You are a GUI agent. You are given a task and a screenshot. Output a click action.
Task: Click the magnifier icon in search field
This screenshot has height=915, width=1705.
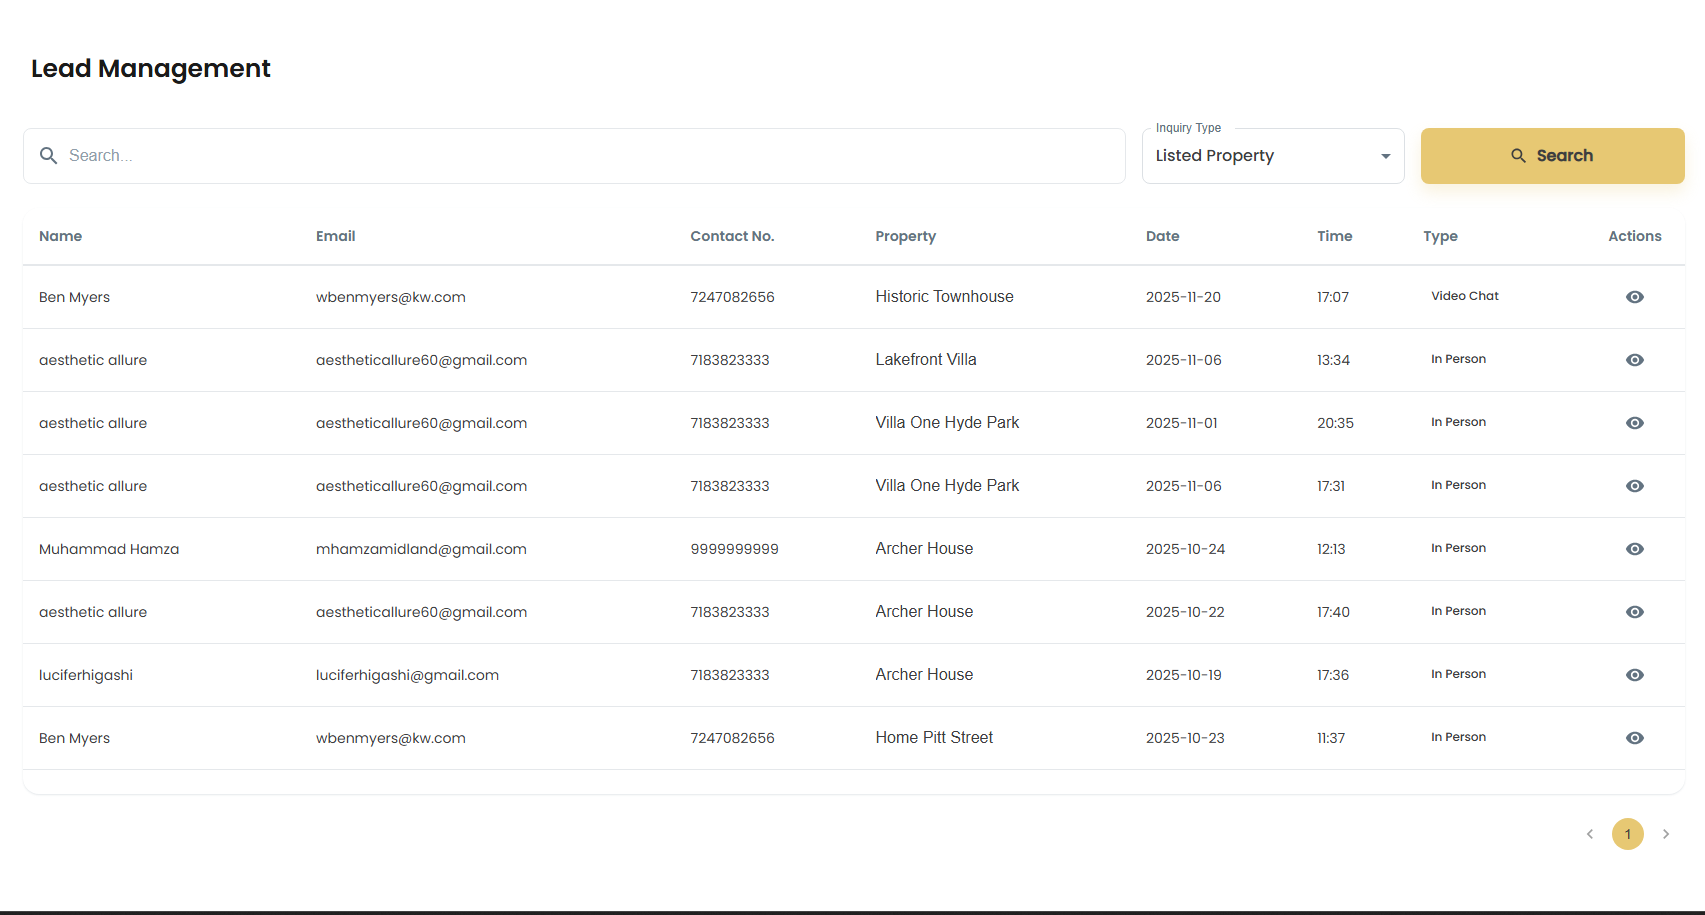[x=48, y=156]
